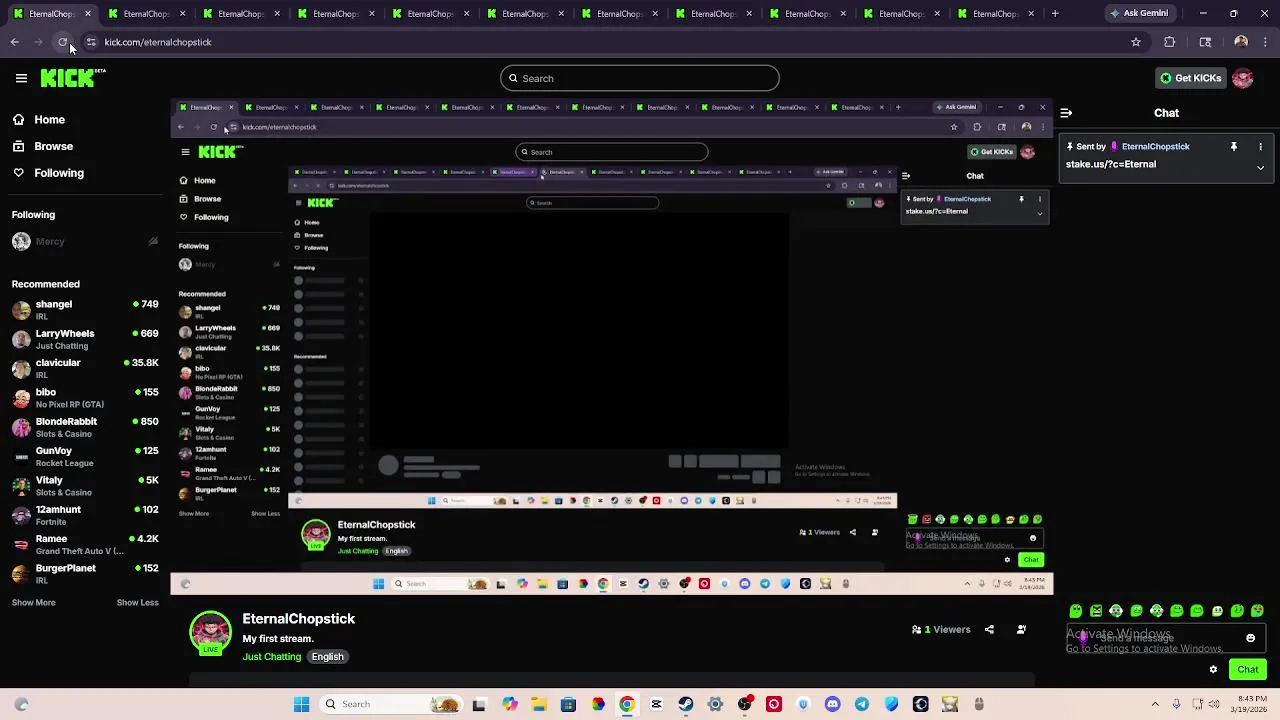
Task: Open Home in the Kick sidebar
Action: click(39, 119)
